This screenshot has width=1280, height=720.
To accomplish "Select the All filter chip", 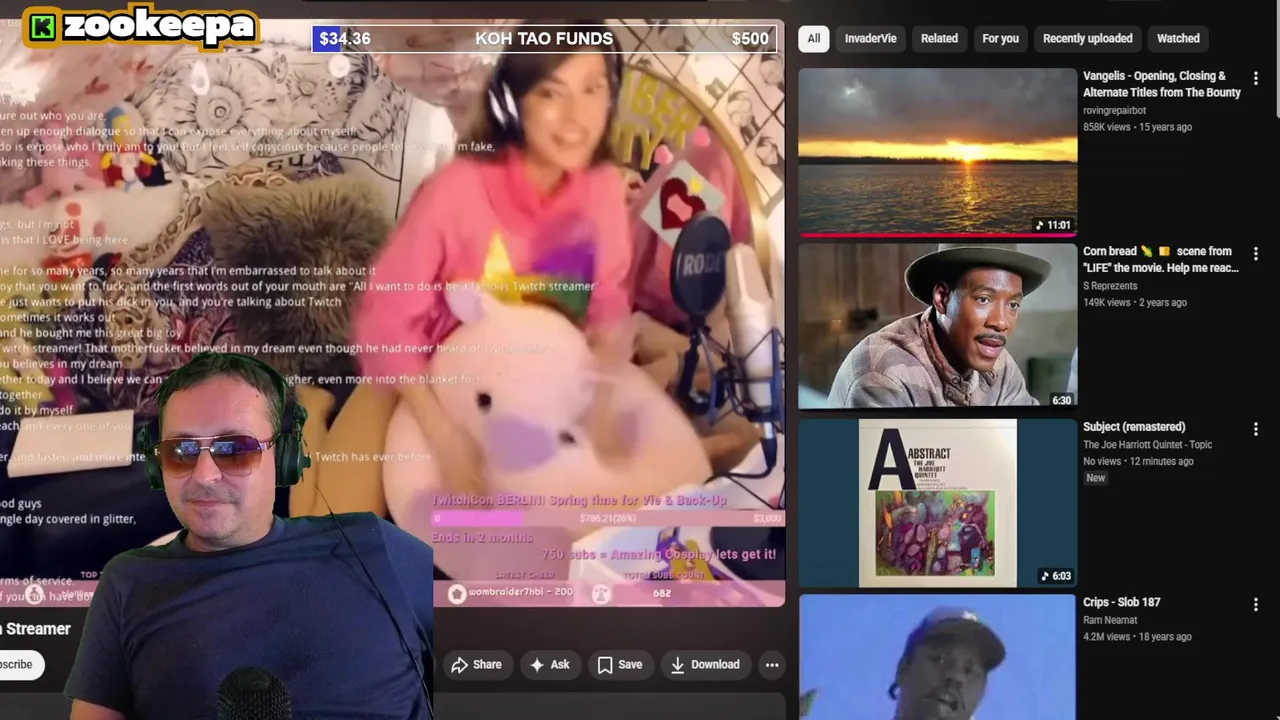I will [x=814, y=38].
